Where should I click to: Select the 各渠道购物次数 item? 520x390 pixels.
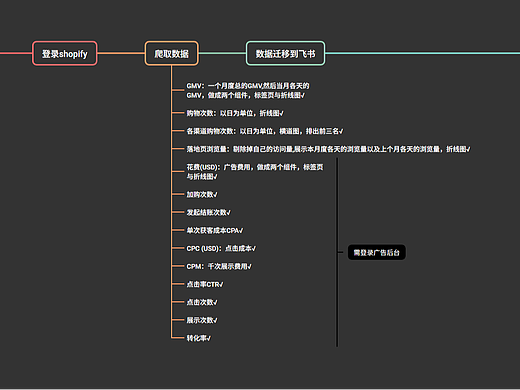point(265,131)
